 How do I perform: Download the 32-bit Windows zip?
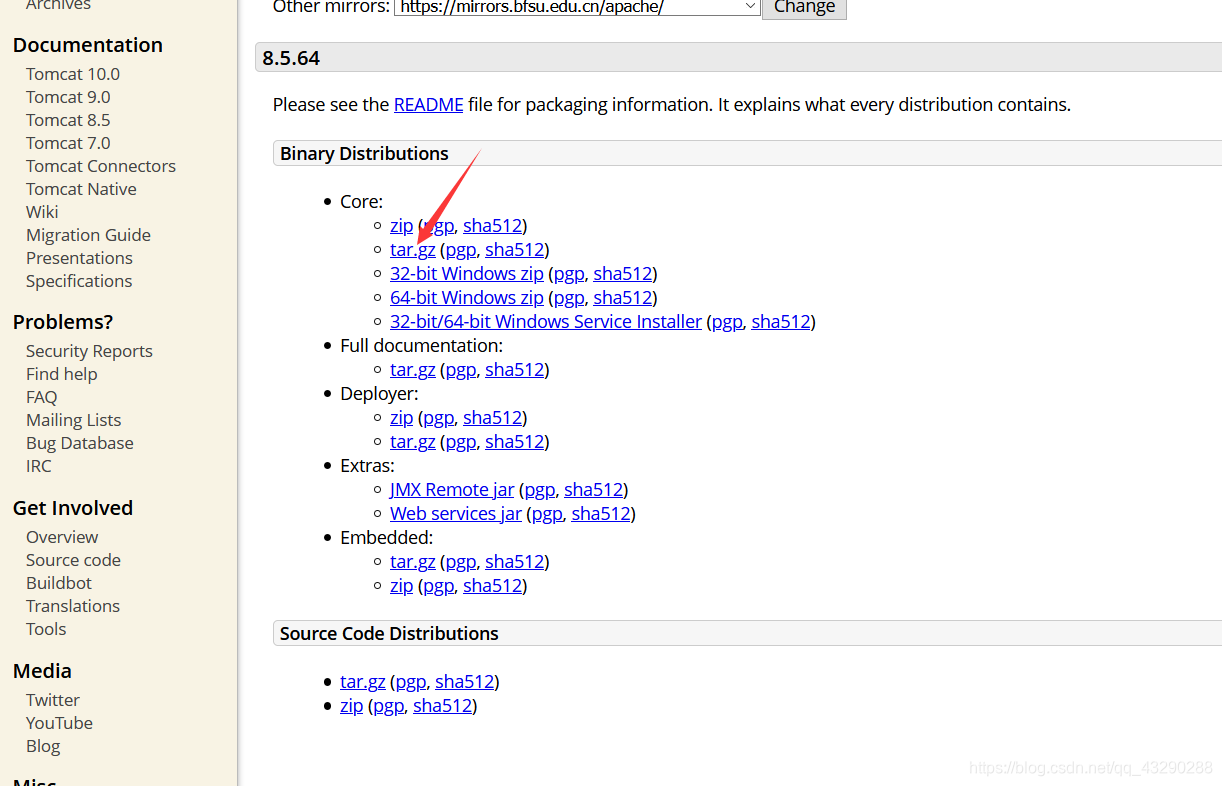(466, 273)
